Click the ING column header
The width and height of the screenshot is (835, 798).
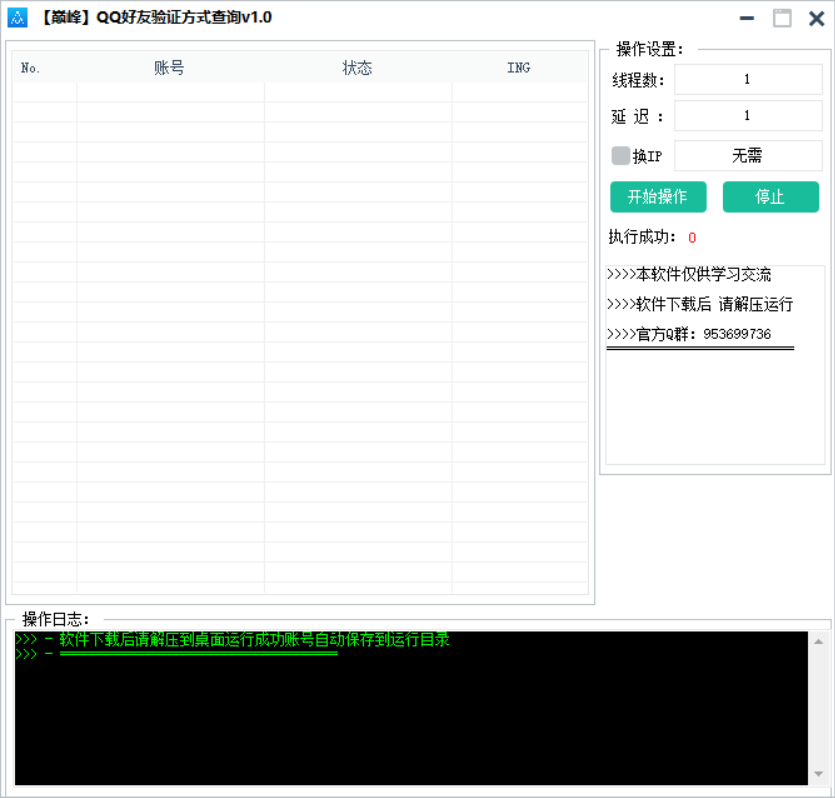pos(517,67)
